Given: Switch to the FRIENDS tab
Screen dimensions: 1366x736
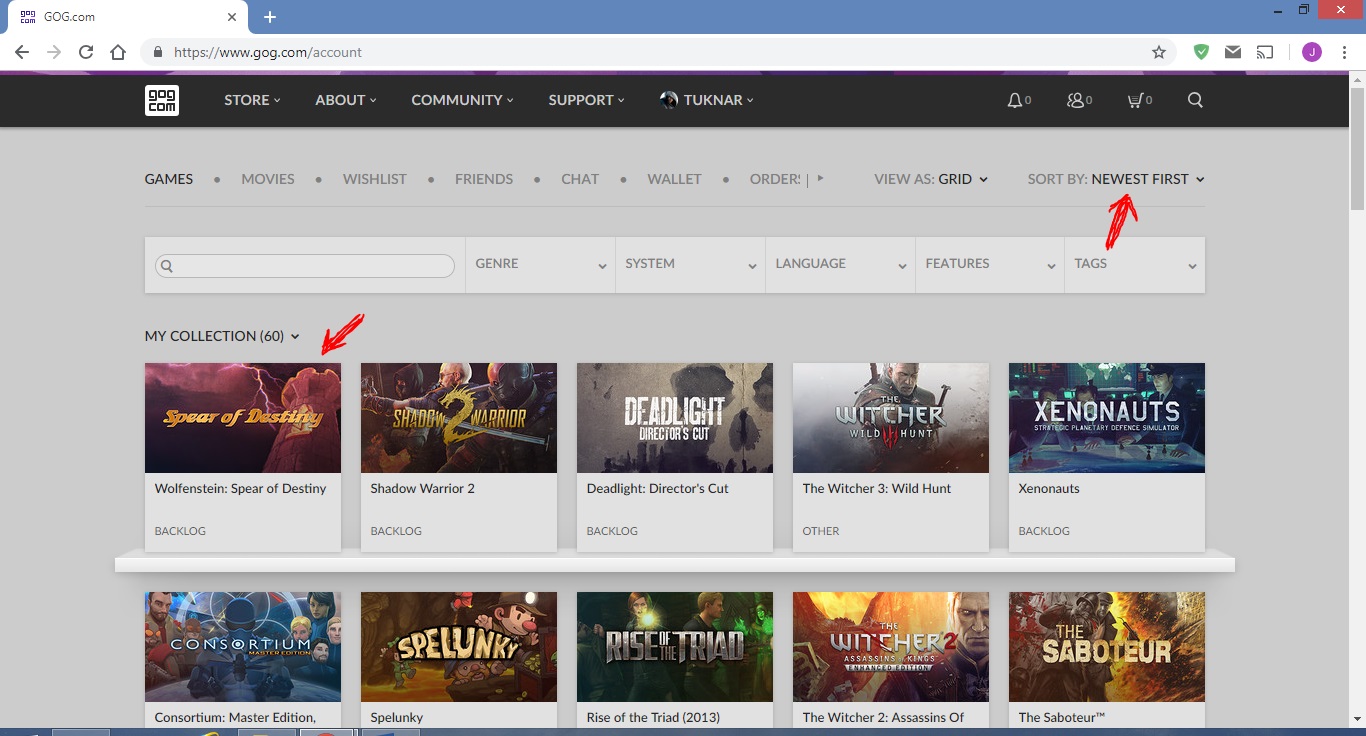Looking at the screenshot, I should (484, 179).
